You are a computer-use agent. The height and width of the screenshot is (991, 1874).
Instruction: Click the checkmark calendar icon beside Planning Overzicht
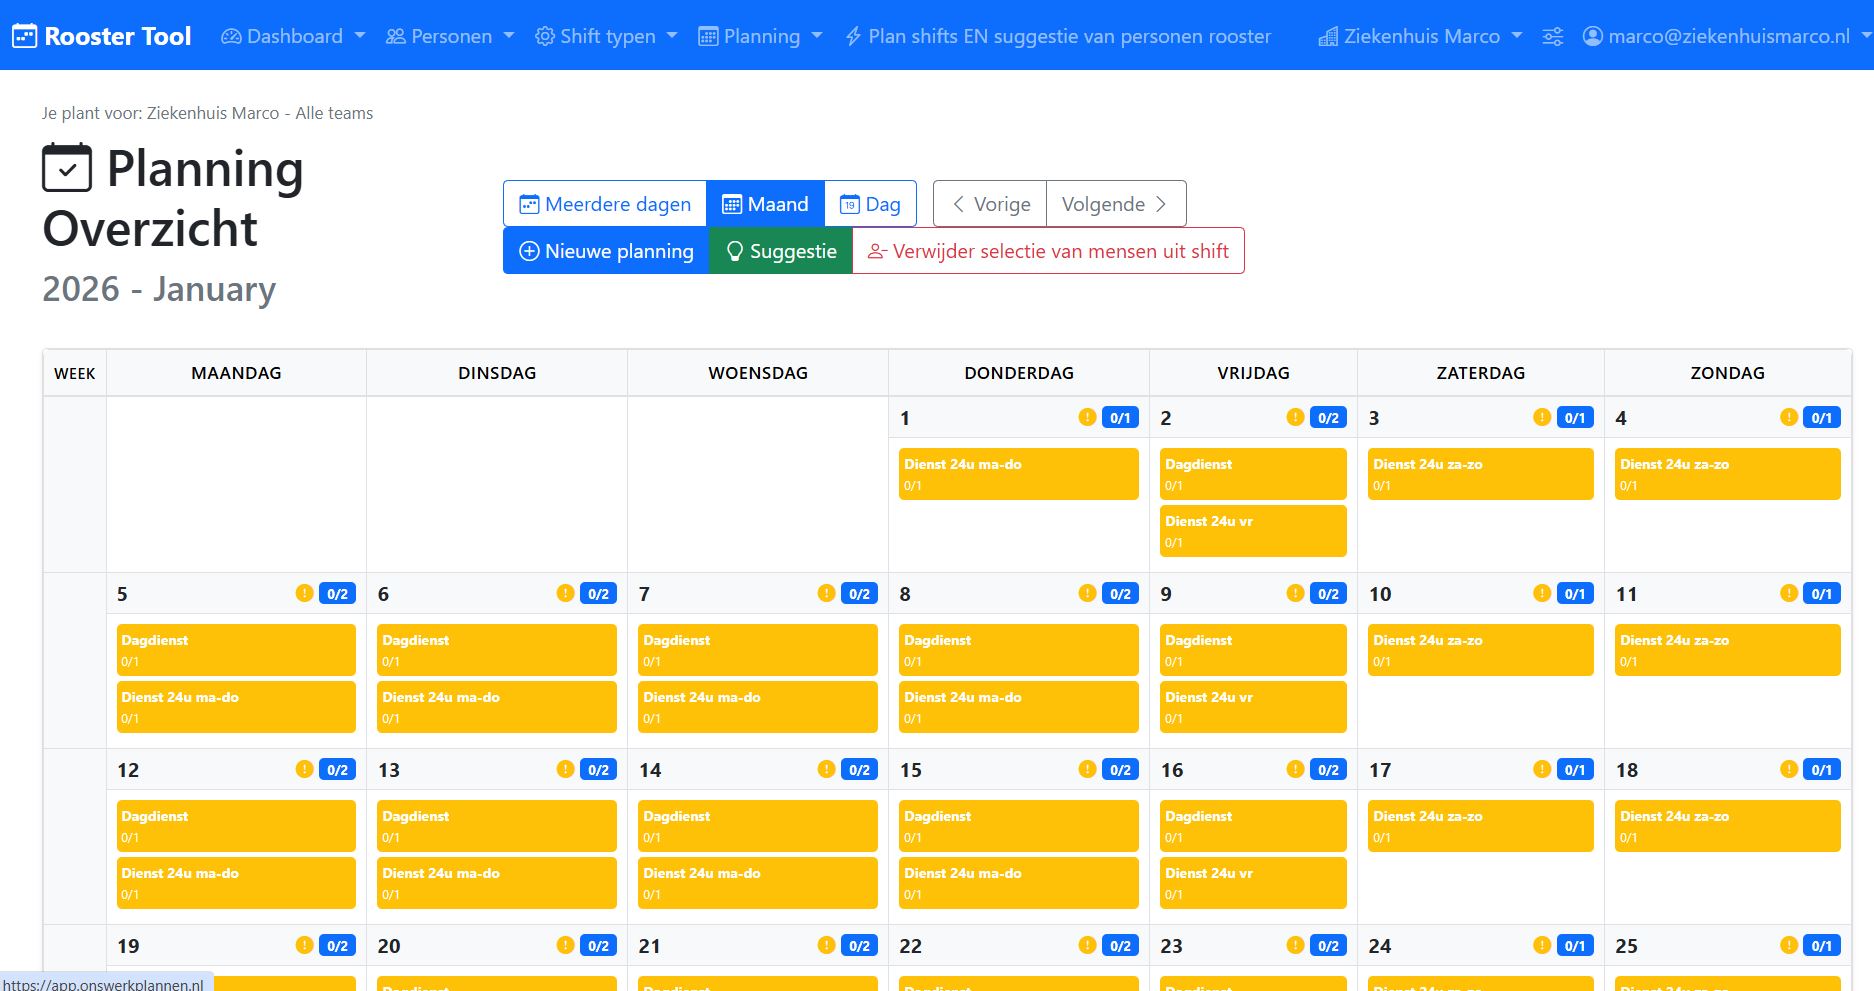point(66,169)
